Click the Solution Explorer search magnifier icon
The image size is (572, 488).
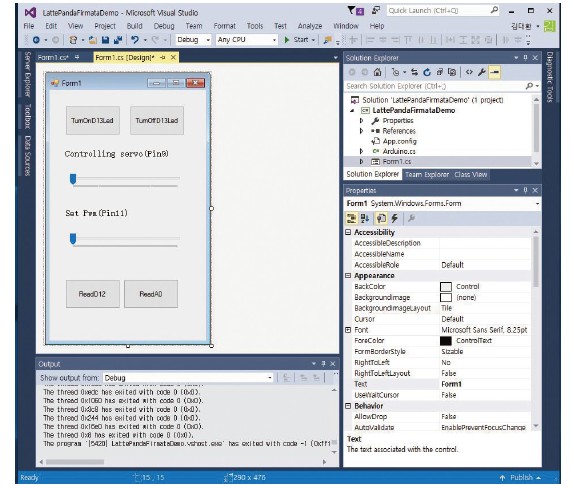coord(529,86)
